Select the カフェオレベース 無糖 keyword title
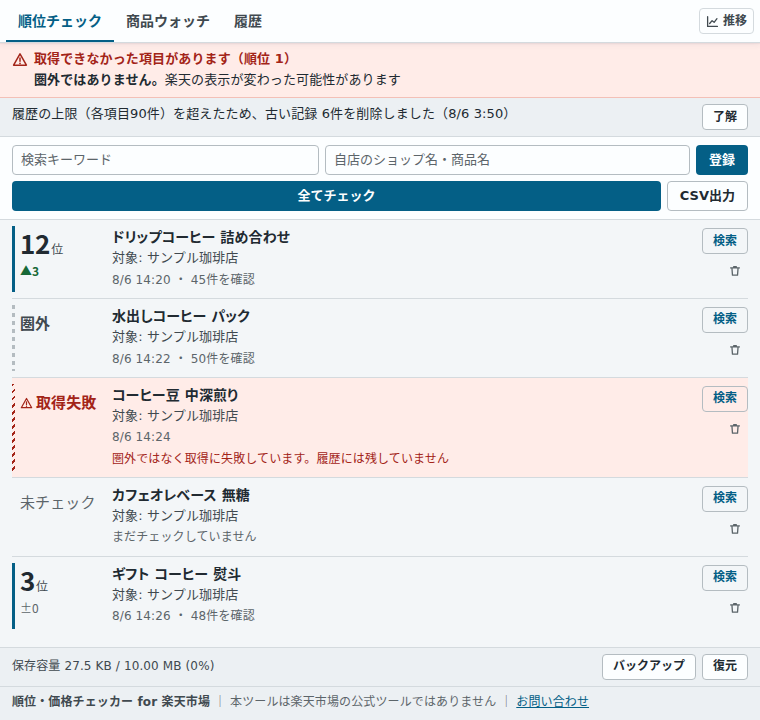Screen dimensions: 760x720 click(x=181, y=495)
